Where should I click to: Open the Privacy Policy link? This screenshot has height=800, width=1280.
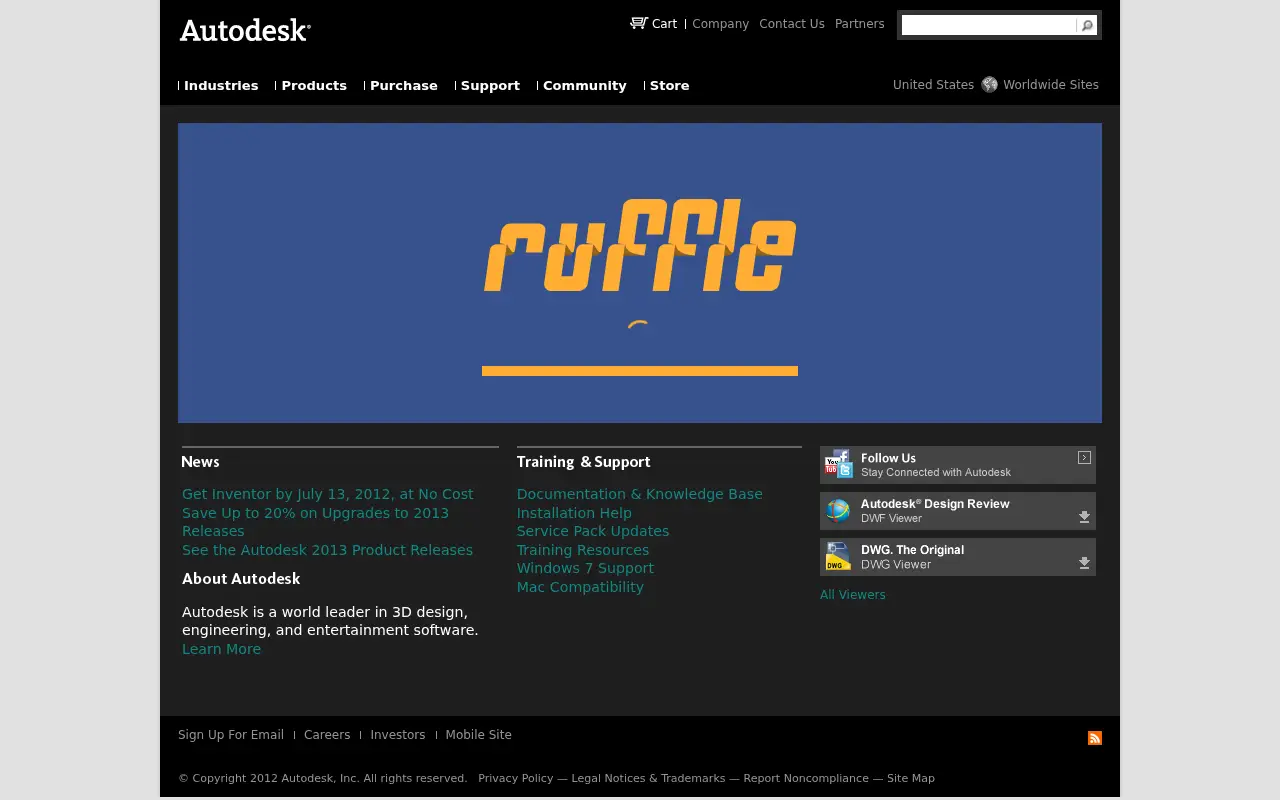[516, 778]
